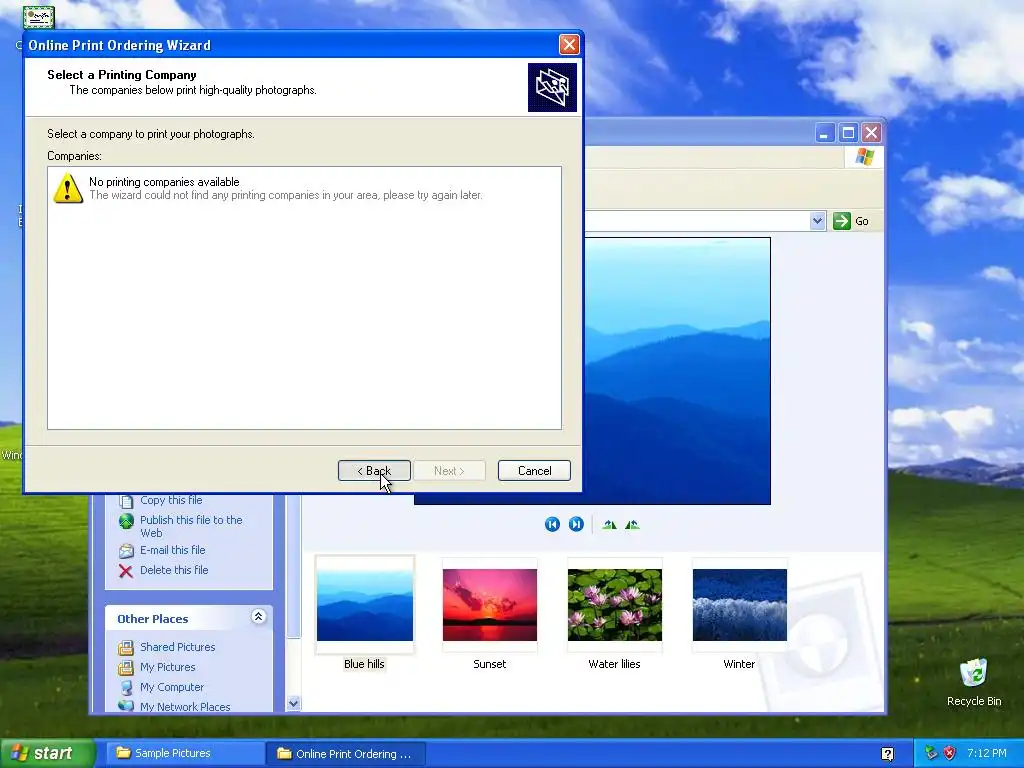Click the Copy this file icon
Viewport: 1024px width, 768px height.
[x=126, y=502]
